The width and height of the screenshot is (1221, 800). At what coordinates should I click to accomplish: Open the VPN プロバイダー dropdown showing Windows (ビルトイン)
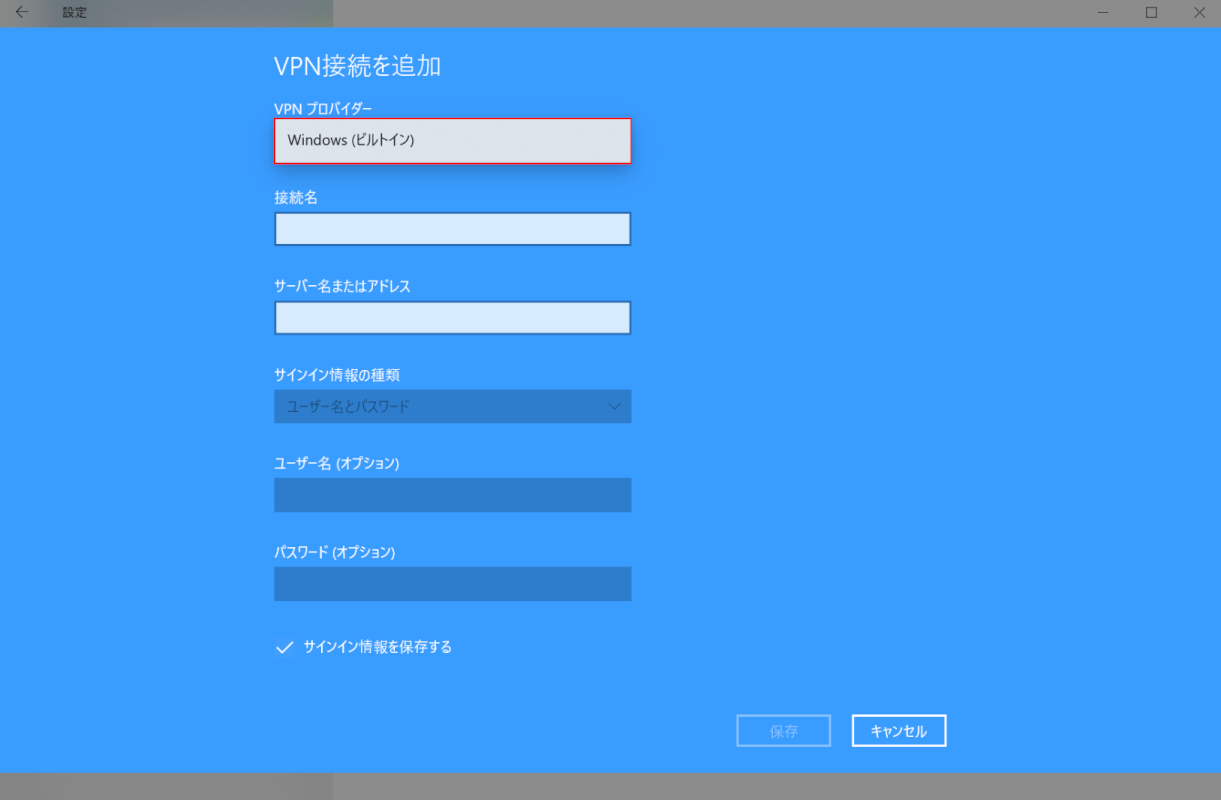click(x=452, y=141)
